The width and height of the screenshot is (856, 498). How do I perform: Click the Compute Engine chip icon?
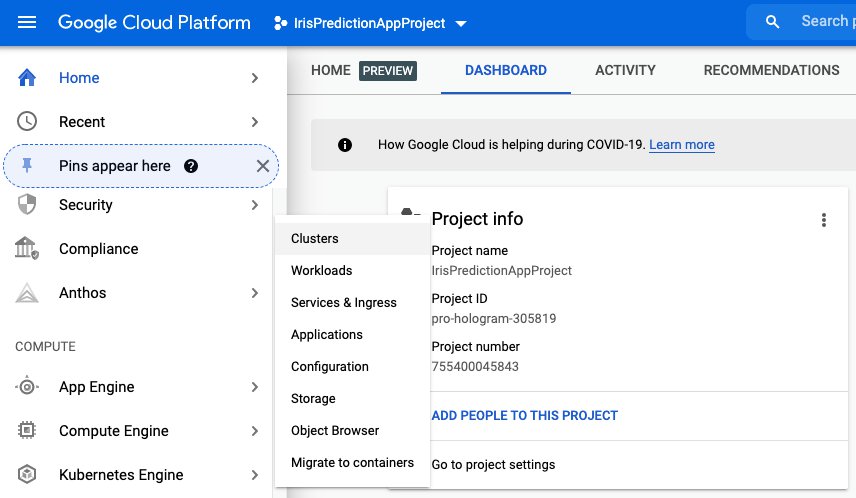(x=27, y=431)
